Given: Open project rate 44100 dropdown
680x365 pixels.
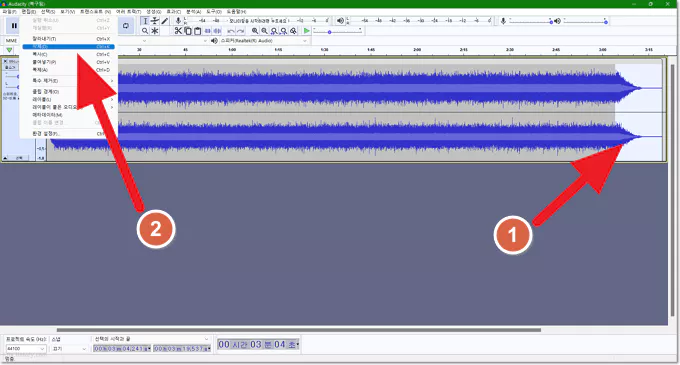Looking at the screenshot, I should click(x=26, y=349).
